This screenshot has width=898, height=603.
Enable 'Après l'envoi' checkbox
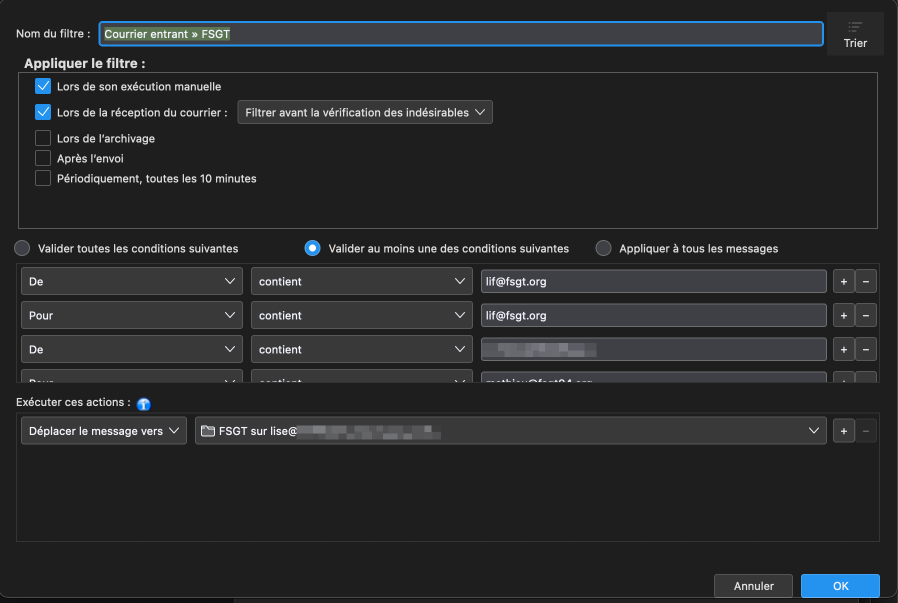(x=43, y=158)
